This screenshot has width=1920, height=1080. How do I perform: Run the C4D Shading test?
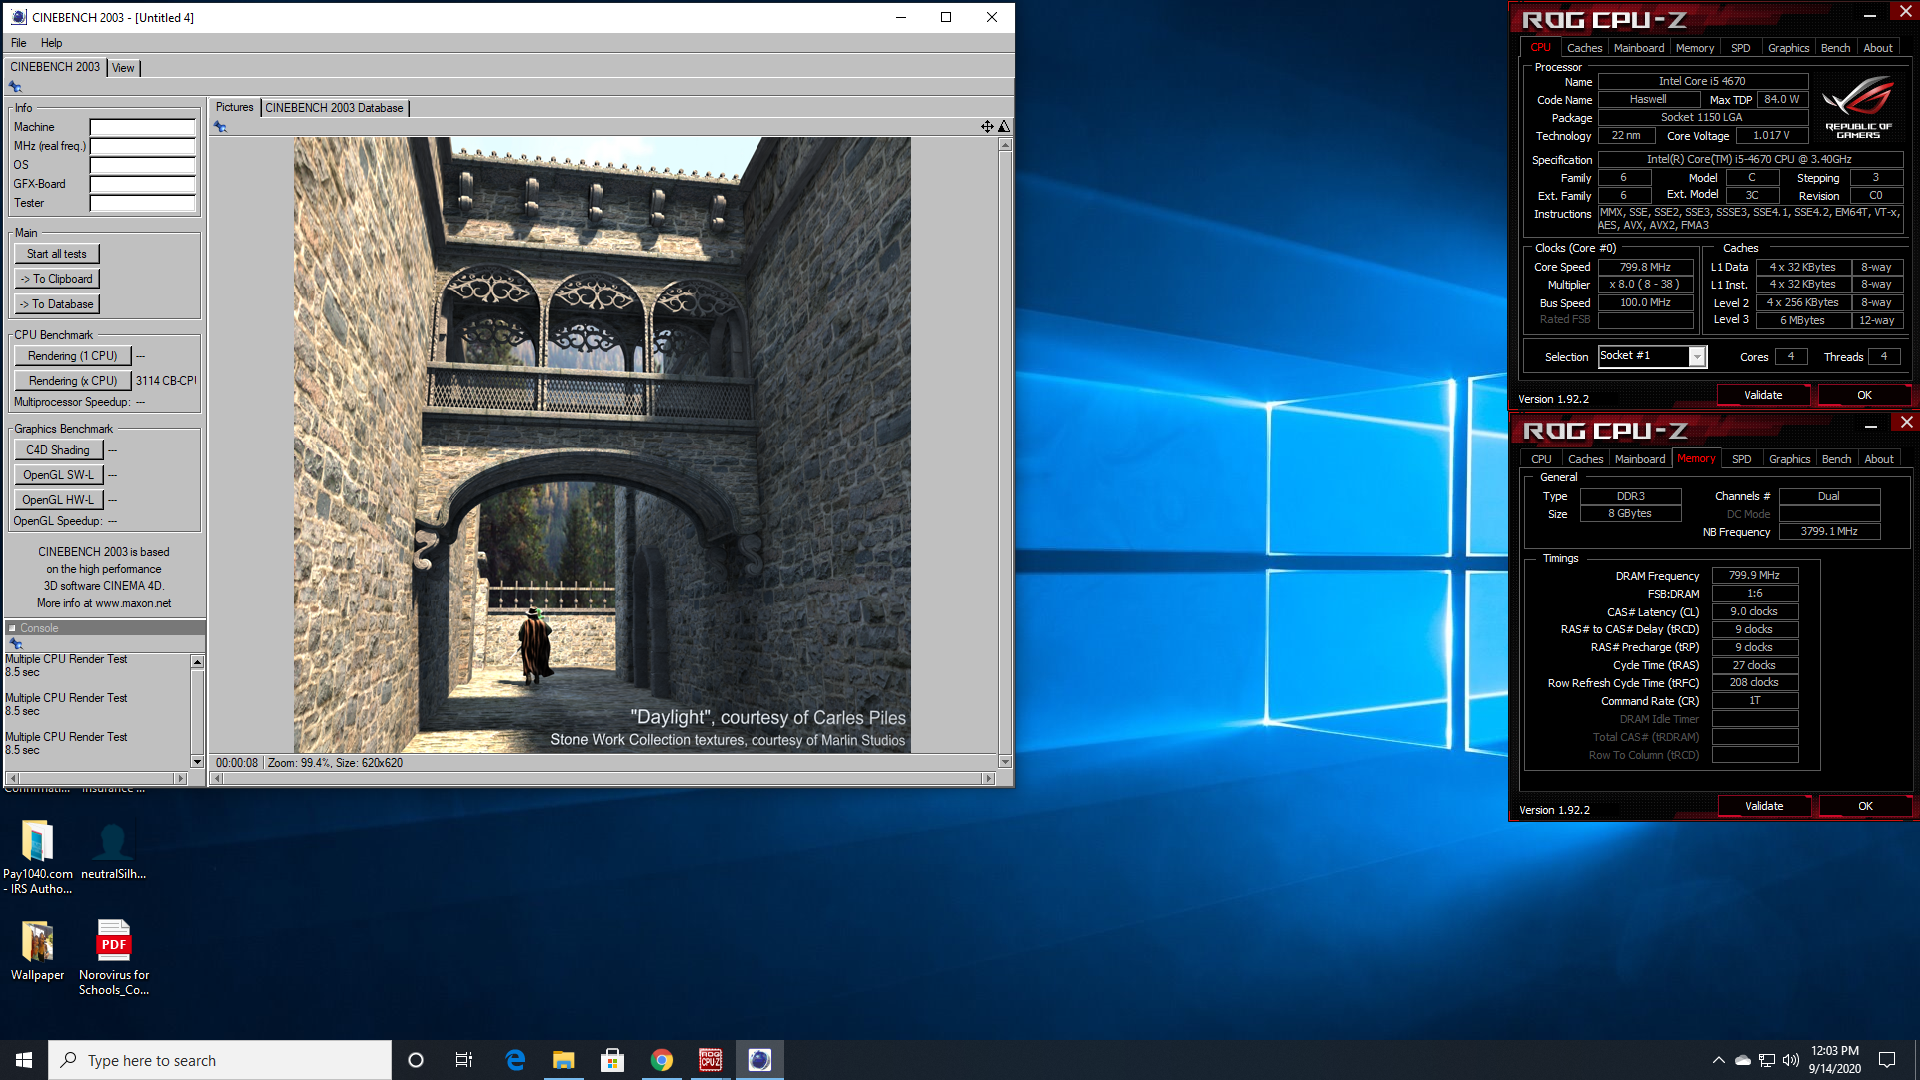58,450
